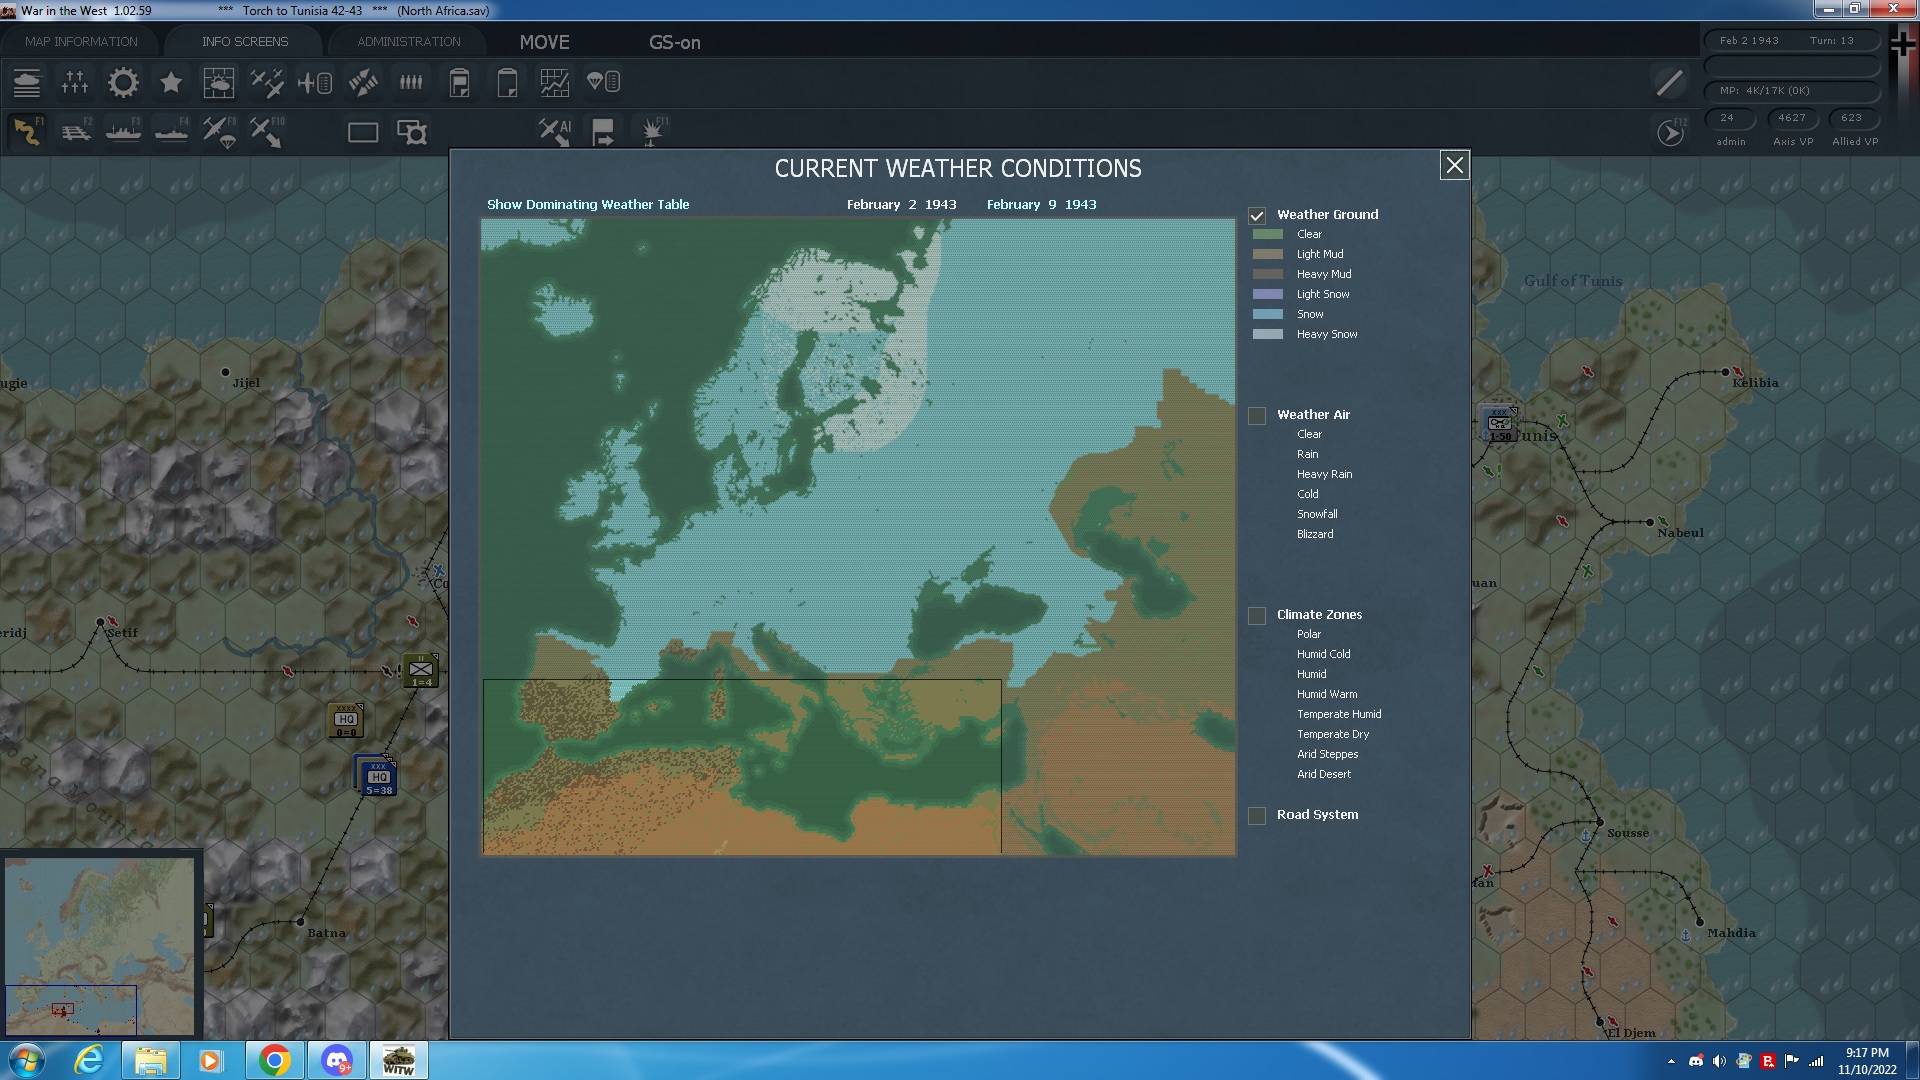The width and height of the screenshot is (1920, 1080).
Task: Open the order of battle tank icon
Action: pos(27,83)
